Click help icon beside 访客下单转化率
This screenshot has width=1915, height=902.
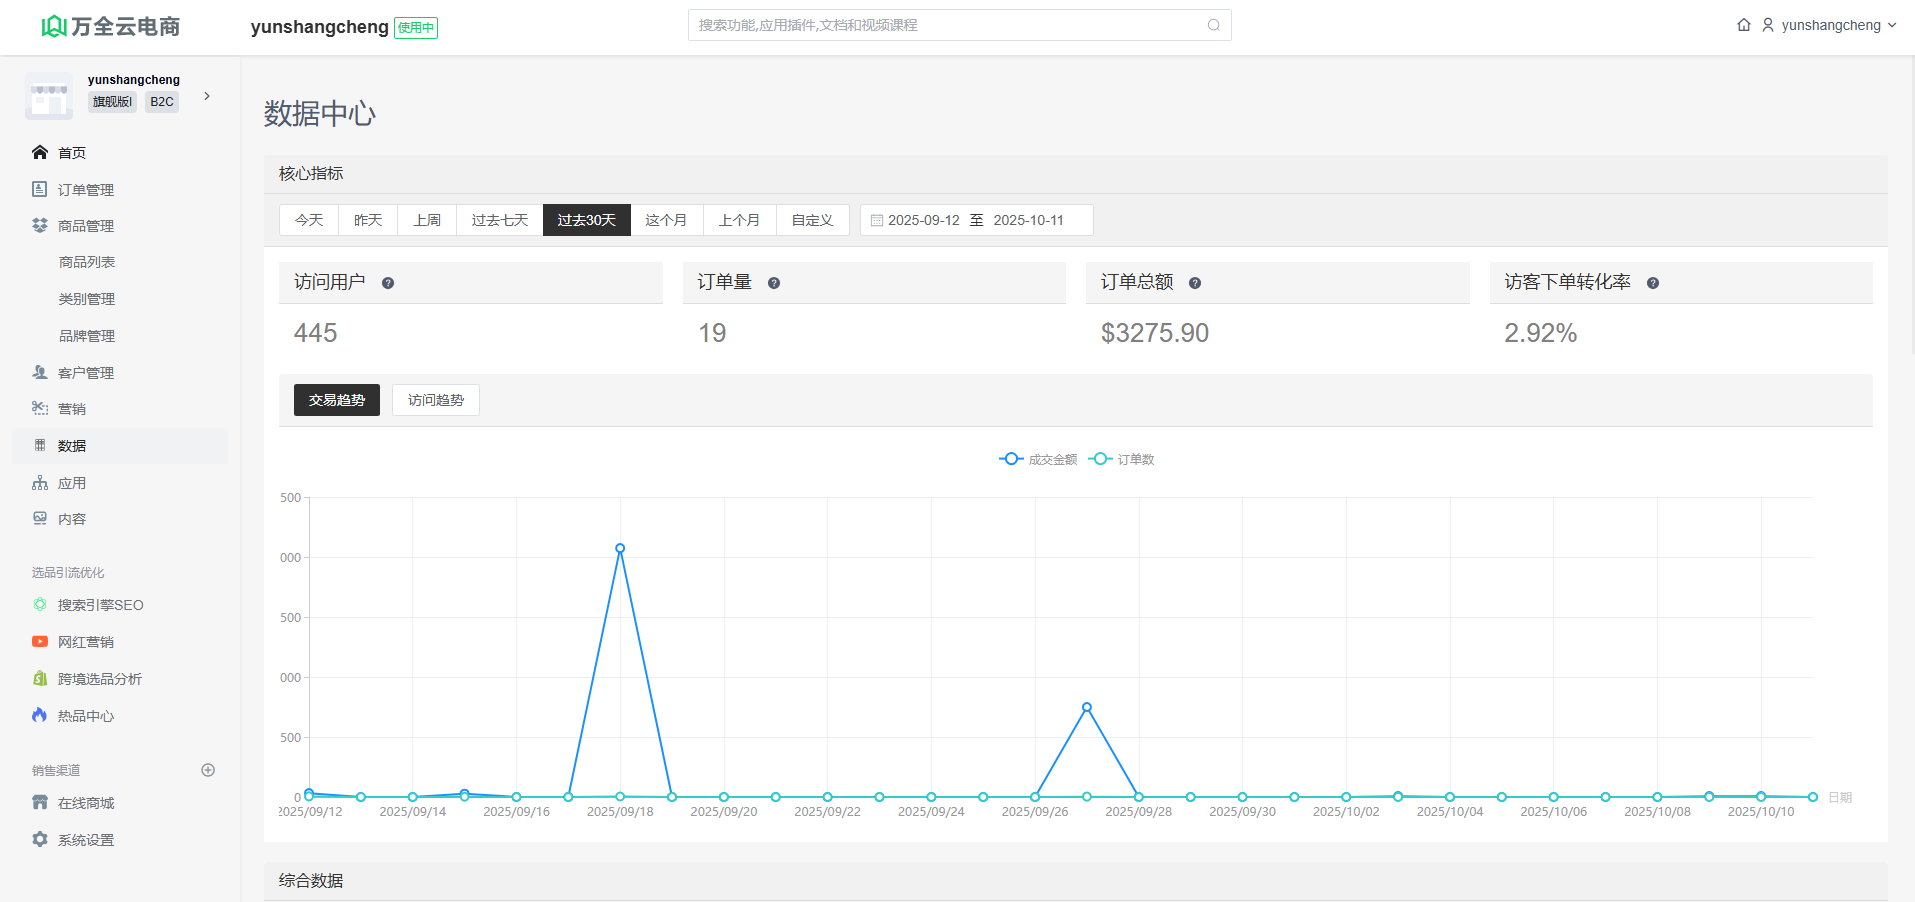point(1652,283)
